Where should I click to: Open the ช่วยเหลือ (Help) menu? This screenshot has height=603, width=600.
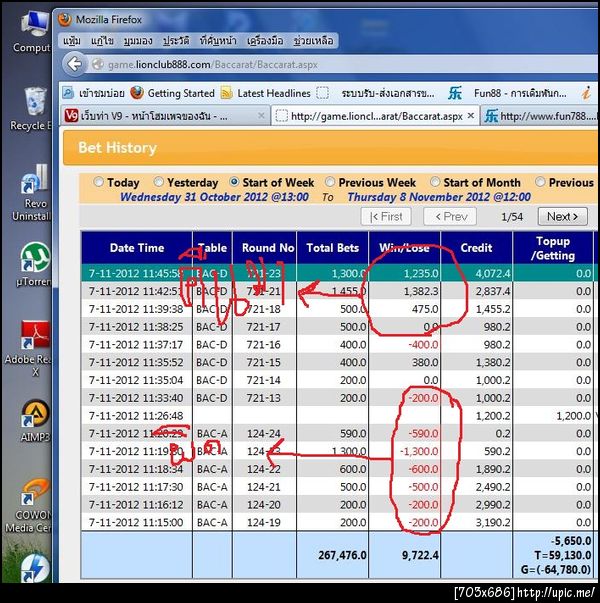[x=313, y=41]
